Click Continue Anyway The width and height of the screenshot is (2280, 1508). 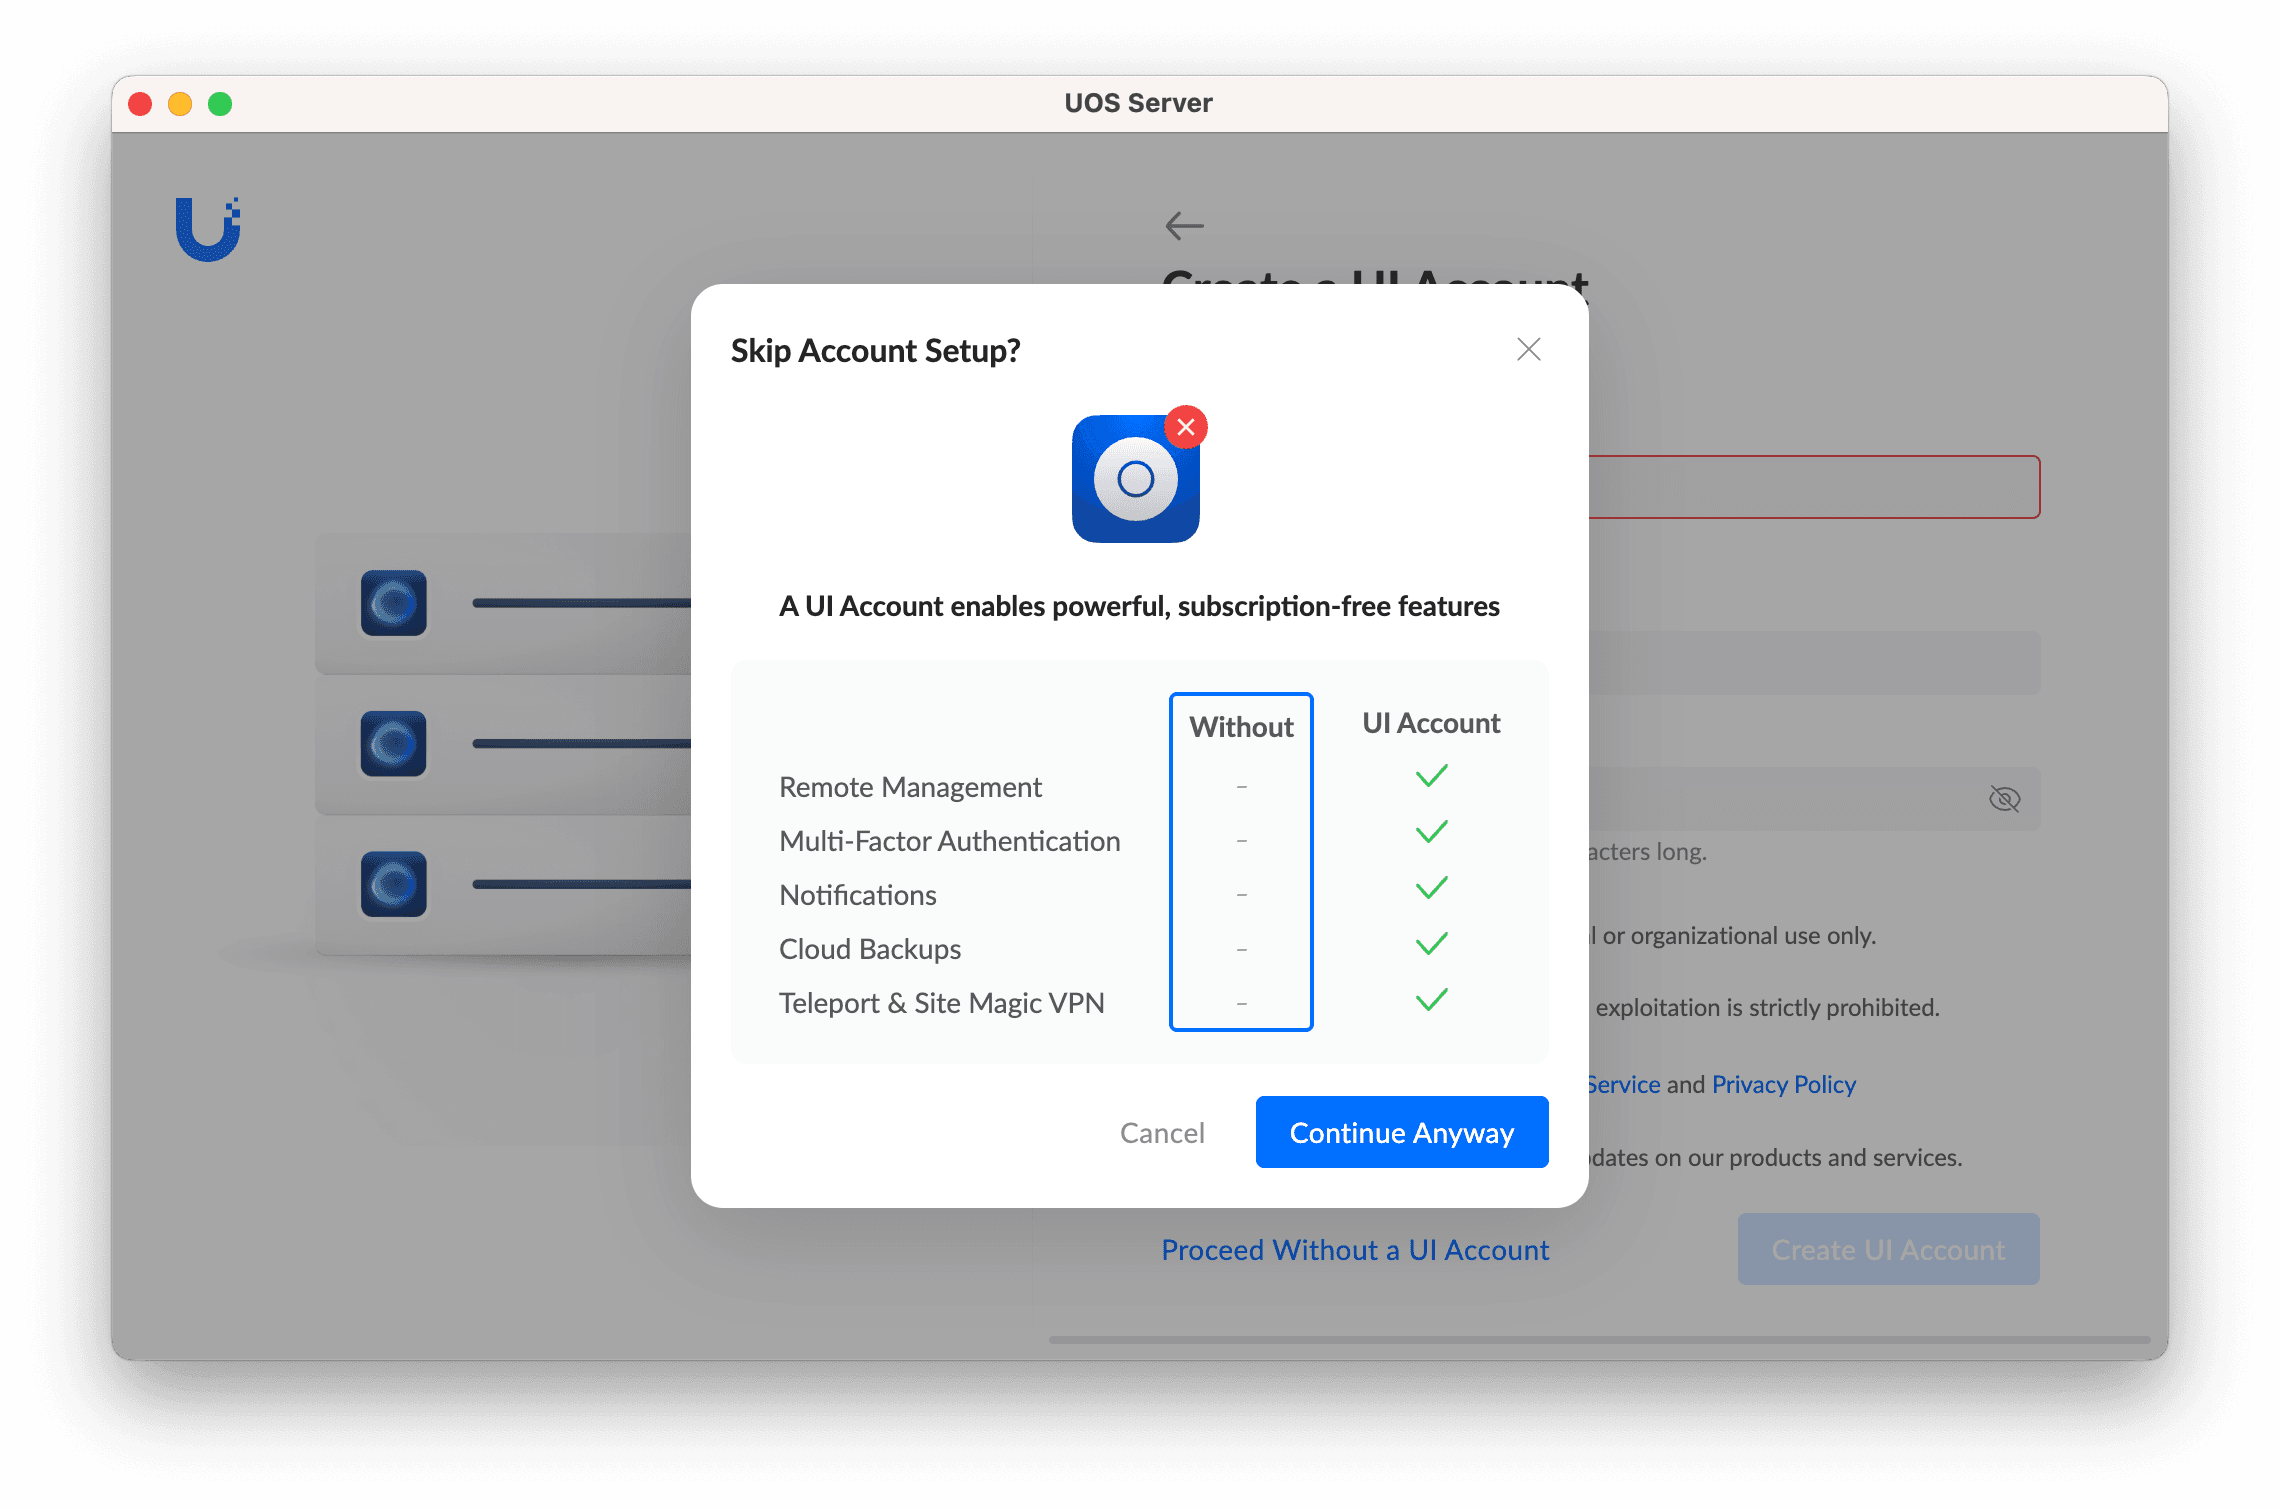click(1401, 1132)
